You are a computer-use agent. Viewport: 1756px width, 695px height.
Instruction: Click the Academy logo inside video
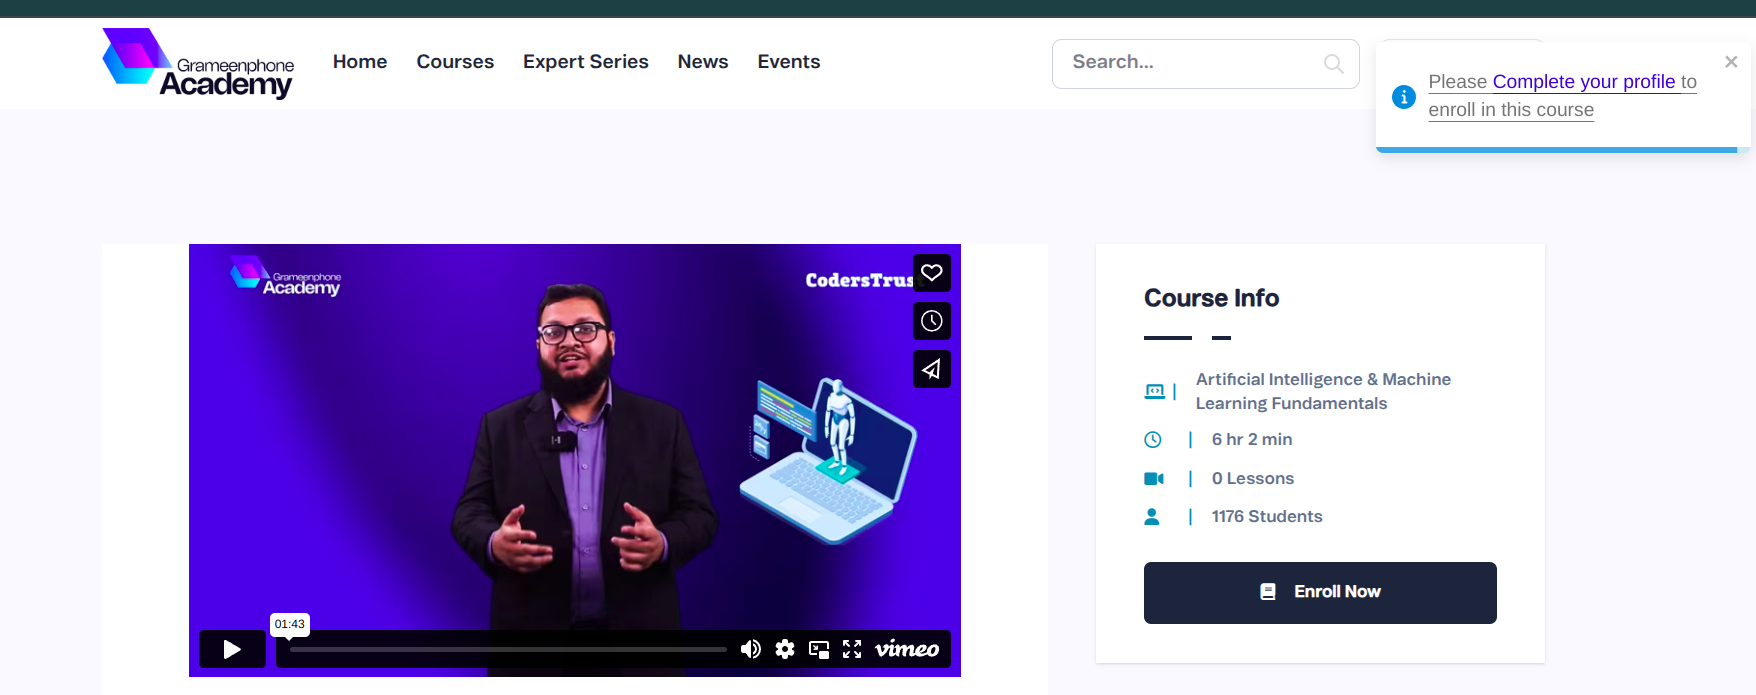click(x=286, y=276)
